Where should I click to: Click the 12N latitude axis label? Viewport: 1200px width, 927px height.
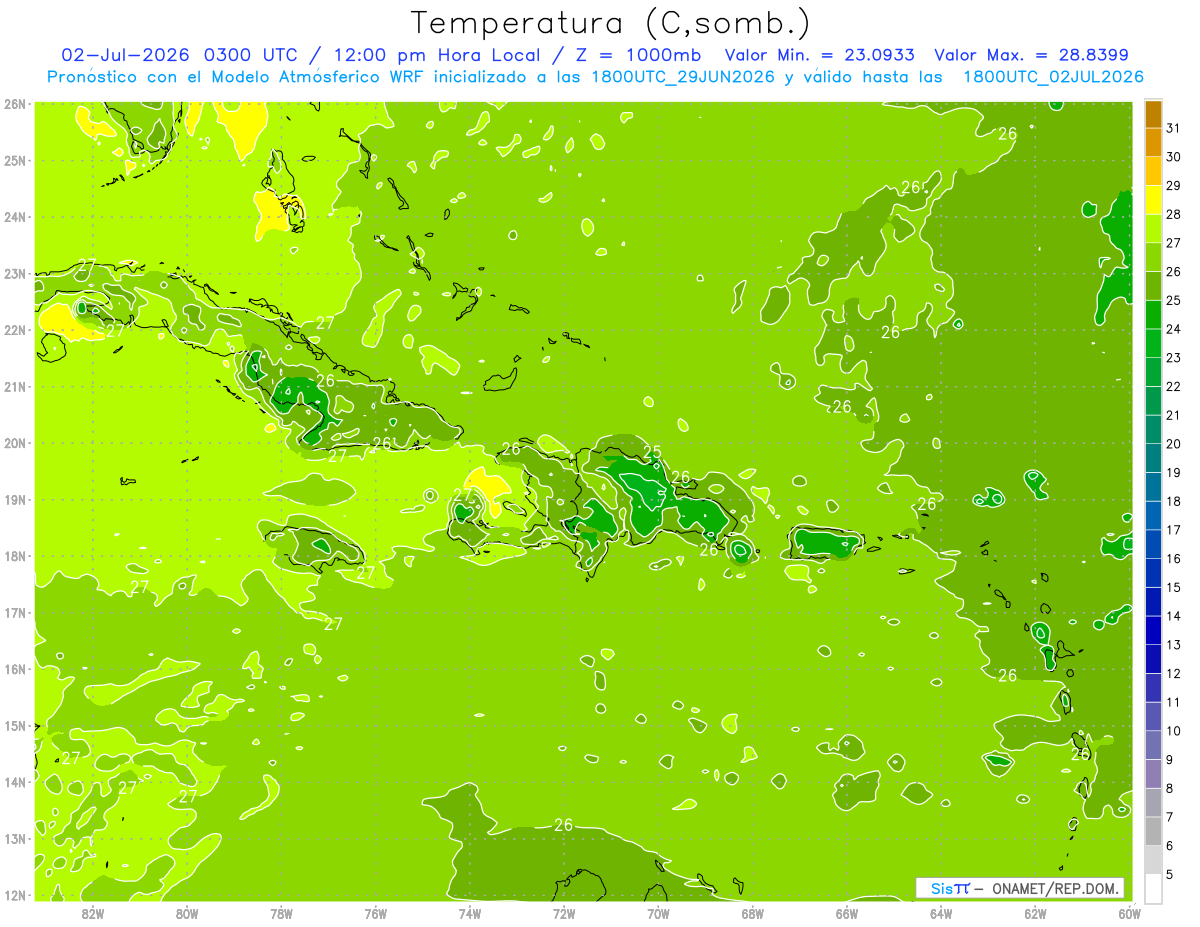[15, 895]
